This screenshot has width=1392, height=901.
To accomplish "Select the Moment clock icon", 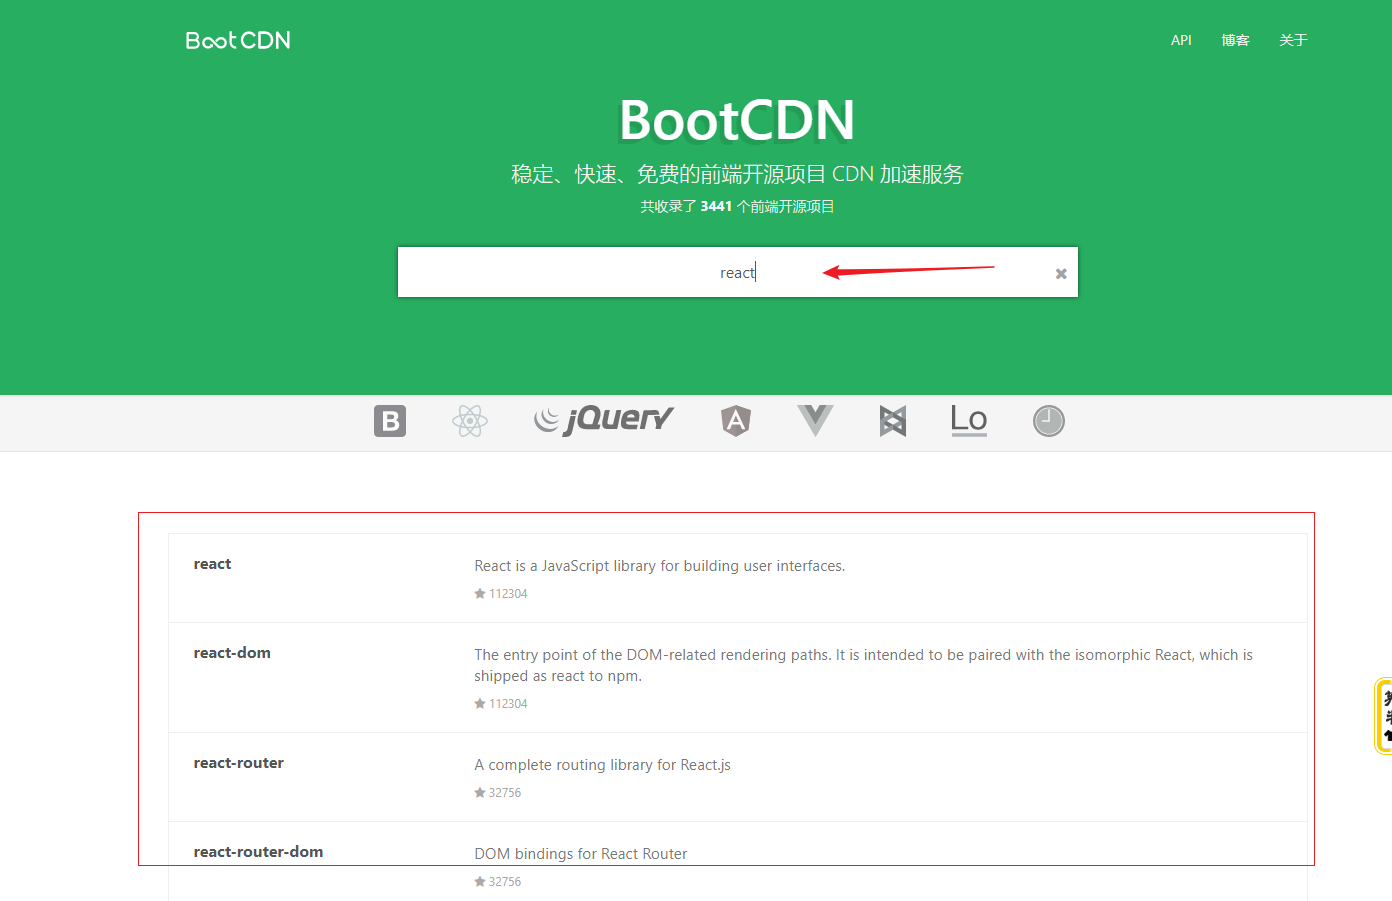I will click(1048, 421).
